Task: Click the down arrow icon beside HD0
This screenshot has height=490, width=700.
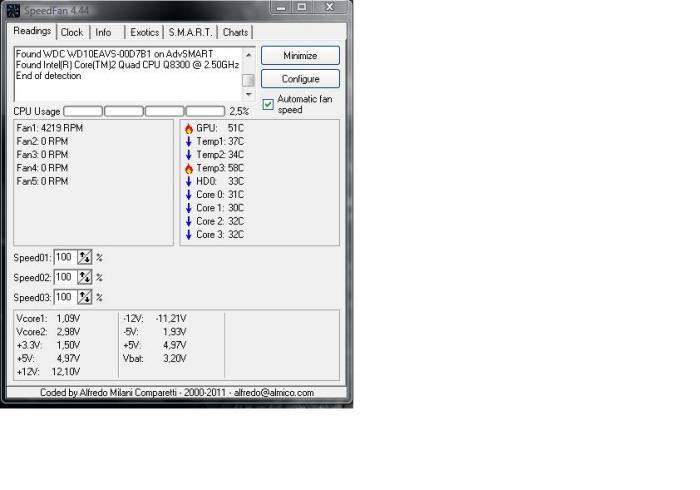Action: [189, 181]
